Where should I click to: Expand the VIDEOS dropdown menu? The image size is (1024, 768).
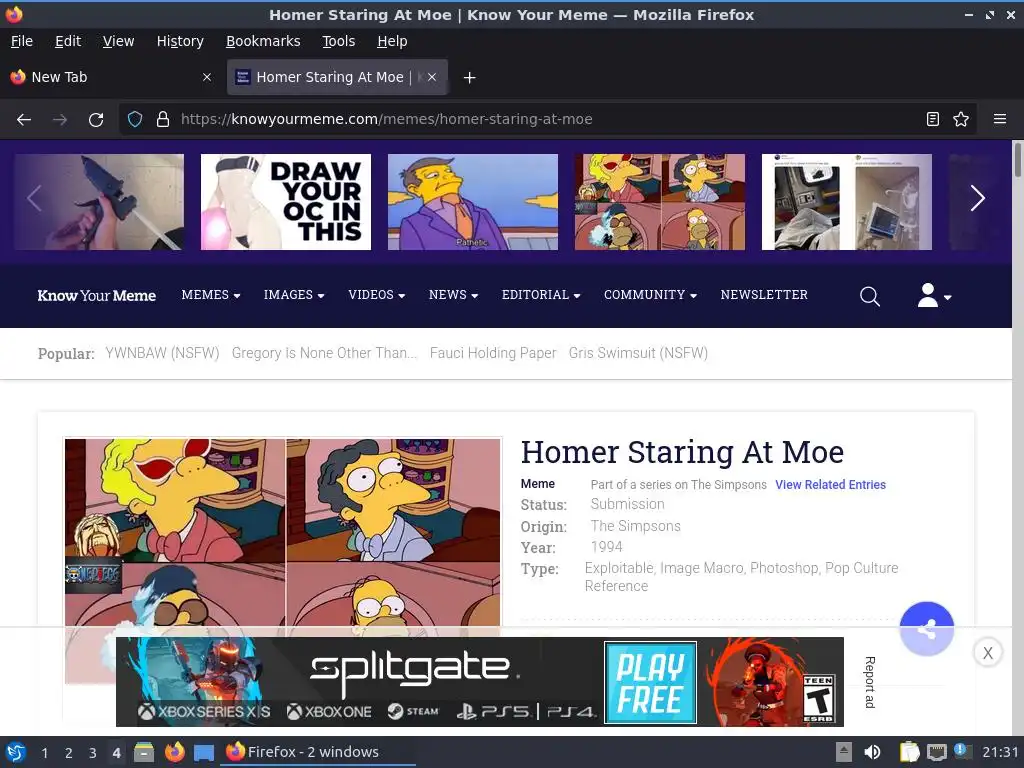[377, 295]
